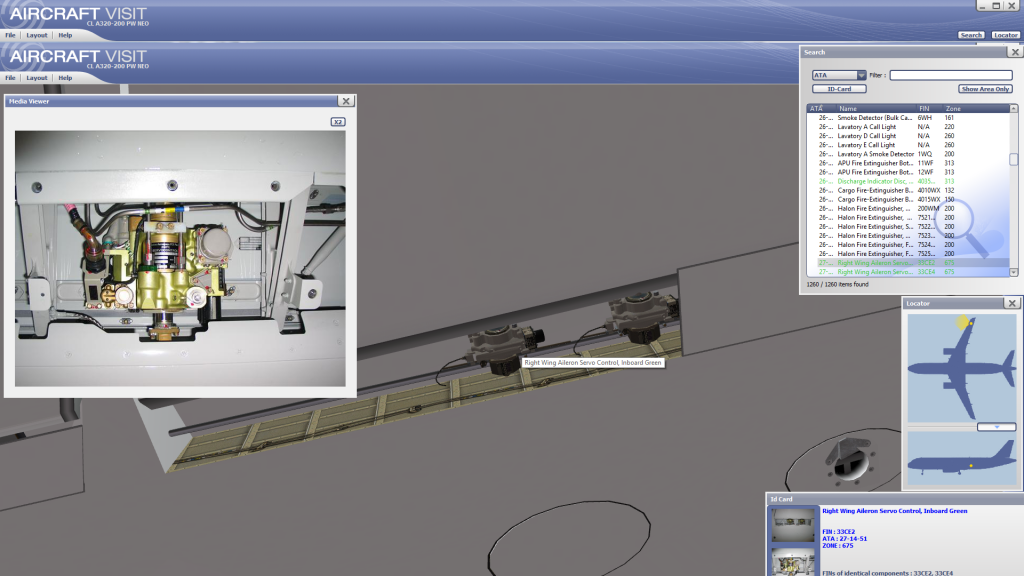Click the Id Card component title link
1024x576 pixels.
tap(895, 511)
